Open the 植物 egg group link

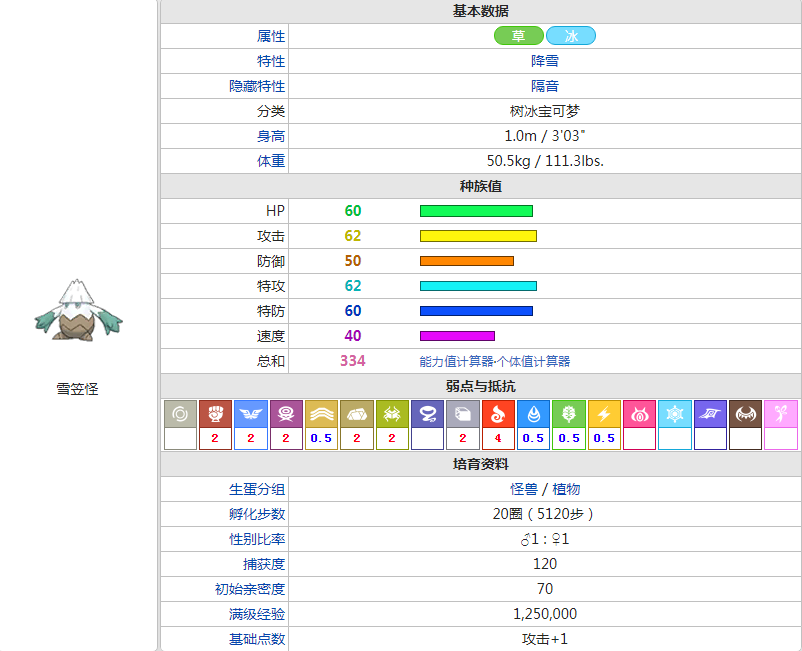click(566, 489)
